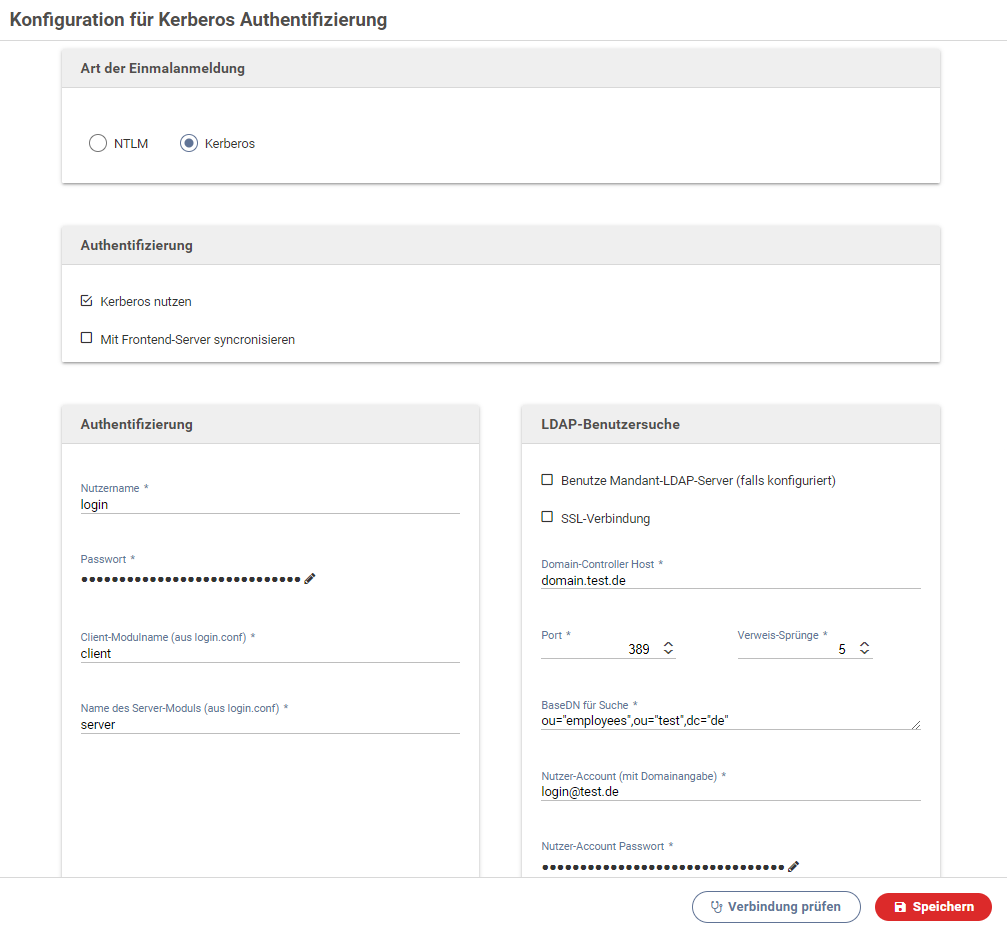The width and height of the screenshot is (1007, 926).
Task: Click the Port number stepper arrows
Action: click(x=668, y=649)
